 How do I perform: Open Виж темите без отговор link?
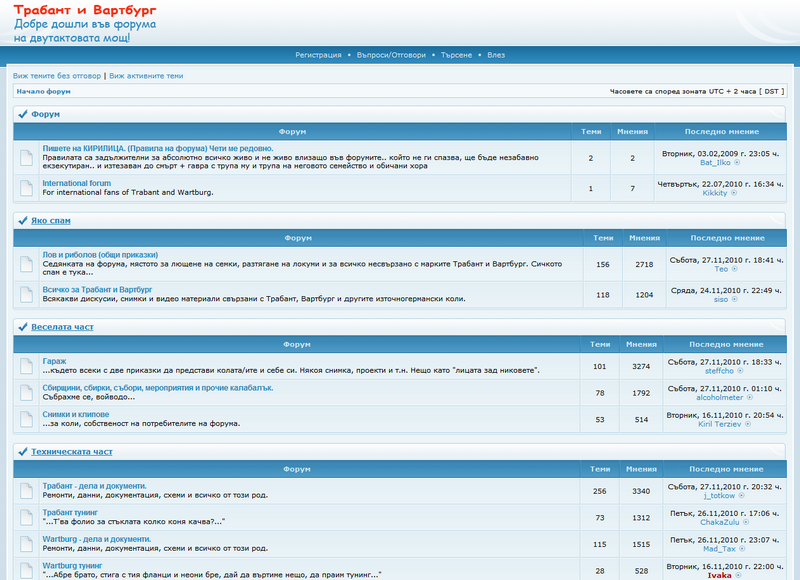[x=57, y=76]
